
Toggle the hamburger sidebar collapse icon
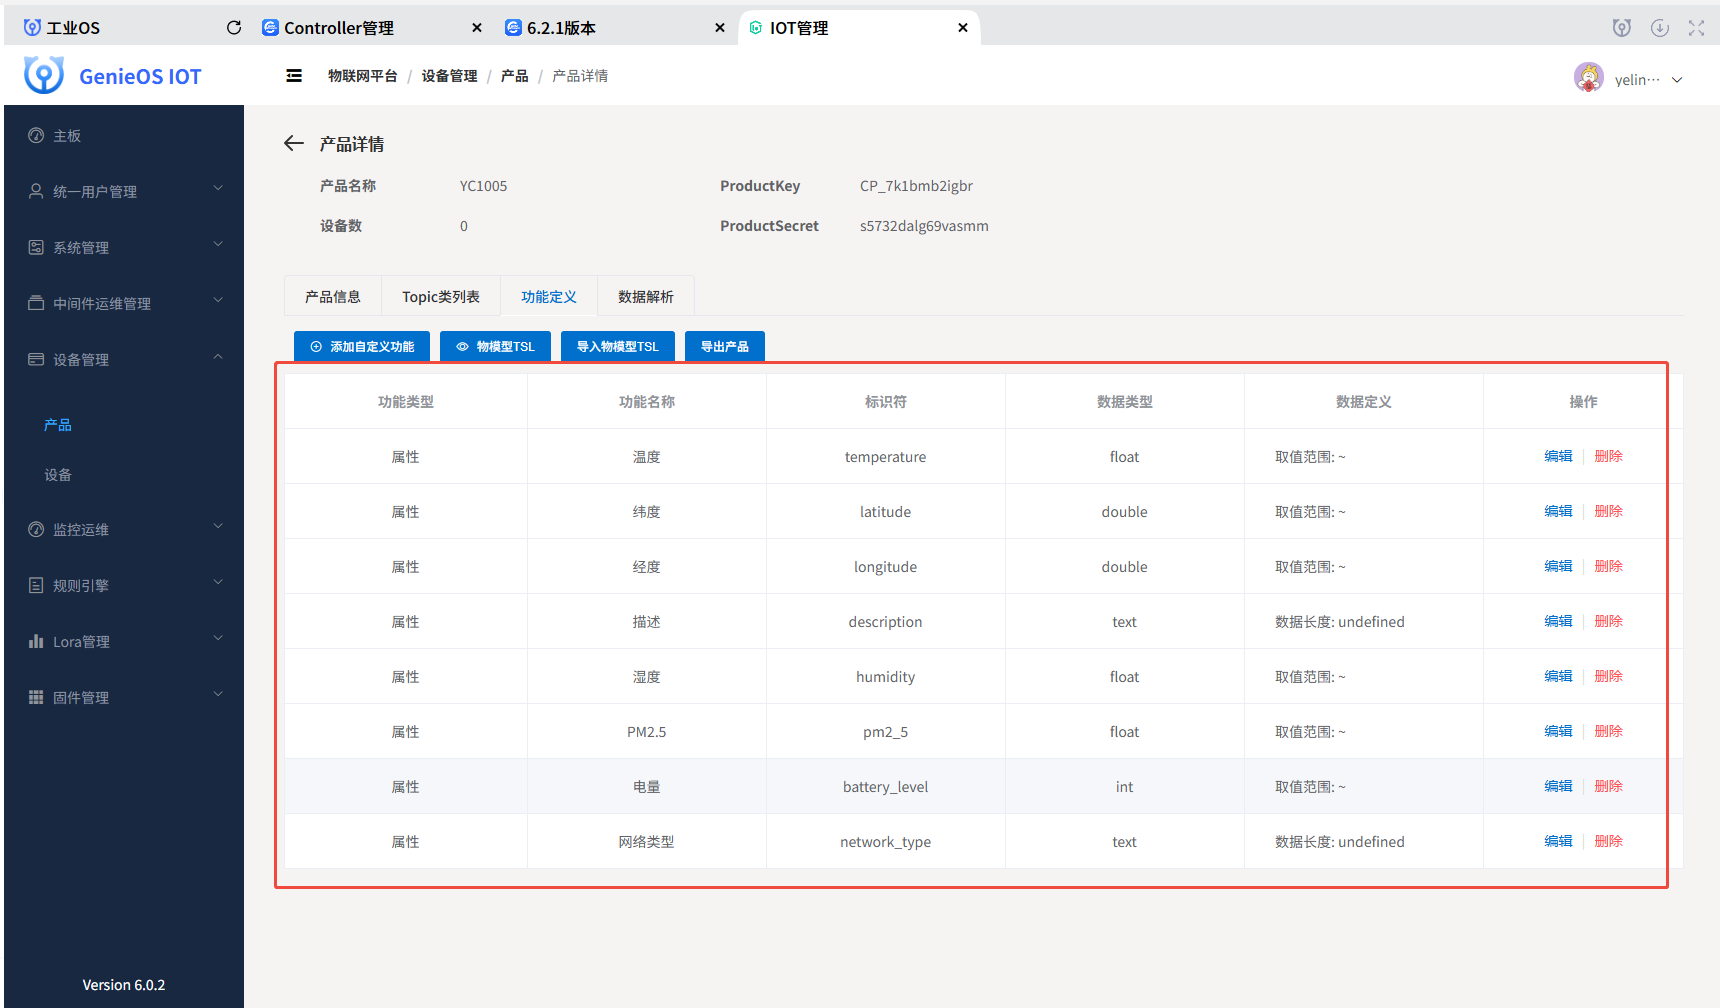[294, 76]
